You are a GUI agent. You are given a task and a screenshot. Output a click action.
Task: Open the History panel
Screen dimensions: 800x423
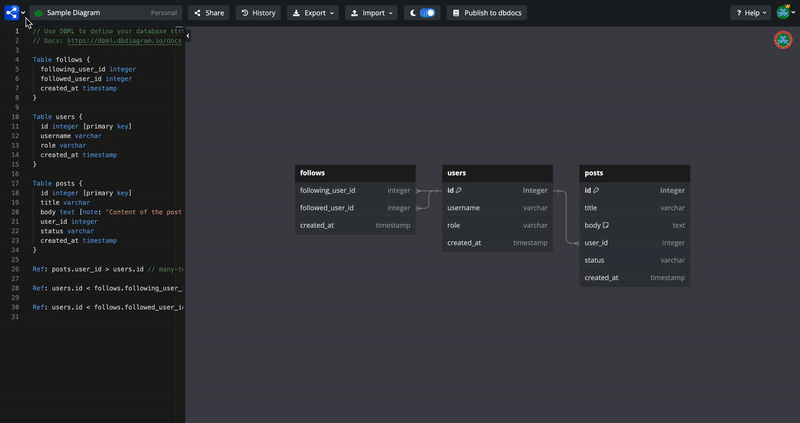click(258, 13)
